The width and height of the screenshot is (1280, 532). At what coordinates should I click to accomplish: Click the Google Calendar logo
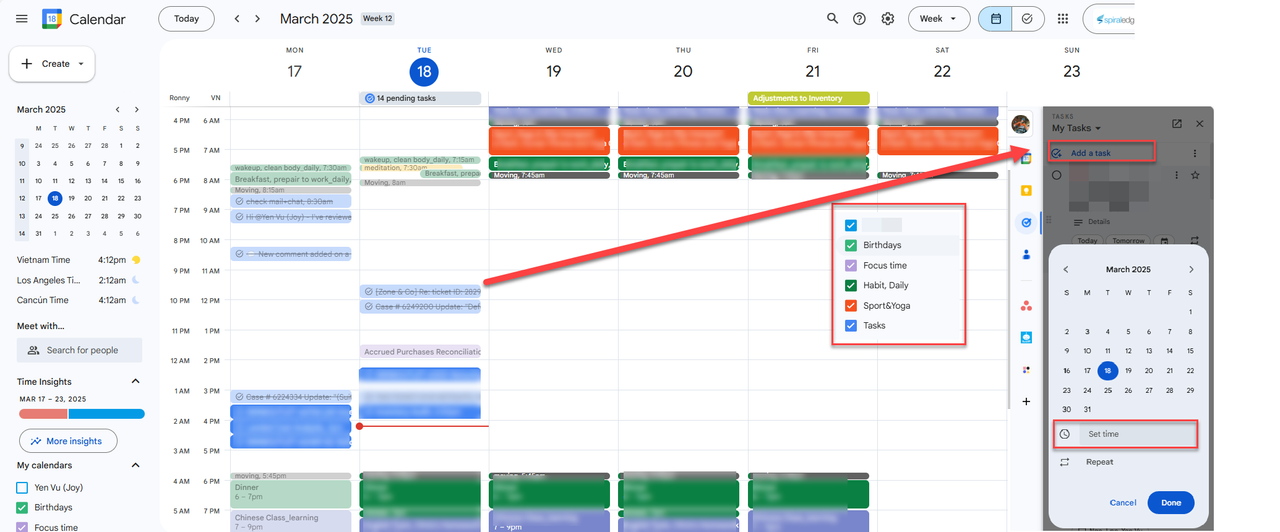point(52,19)
